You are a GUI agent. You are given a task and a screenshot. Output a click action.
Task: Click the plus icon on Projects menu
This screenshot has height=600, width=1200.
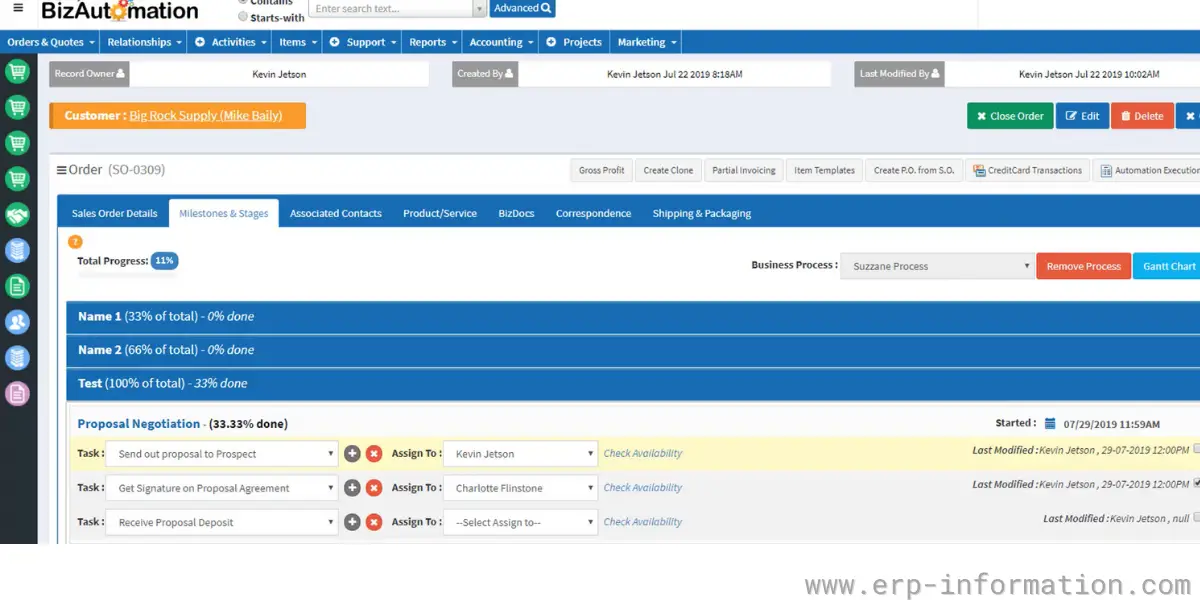(x=551, y=42)
